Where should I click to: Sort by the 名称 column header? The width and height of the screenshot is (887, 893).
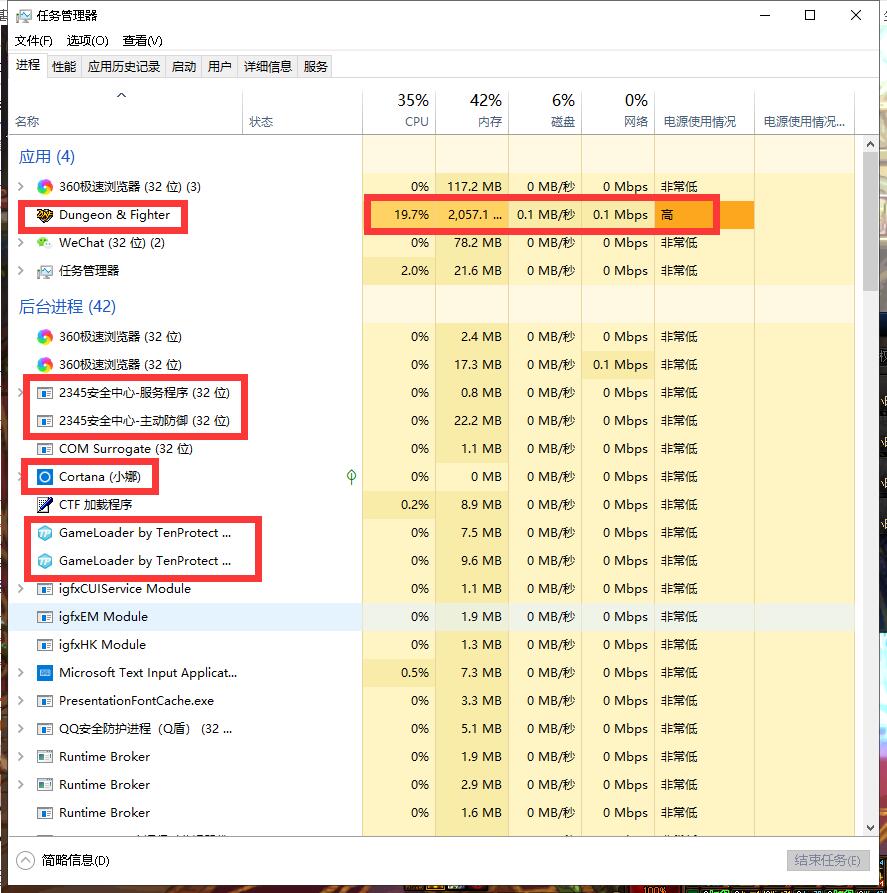(125, 112)
